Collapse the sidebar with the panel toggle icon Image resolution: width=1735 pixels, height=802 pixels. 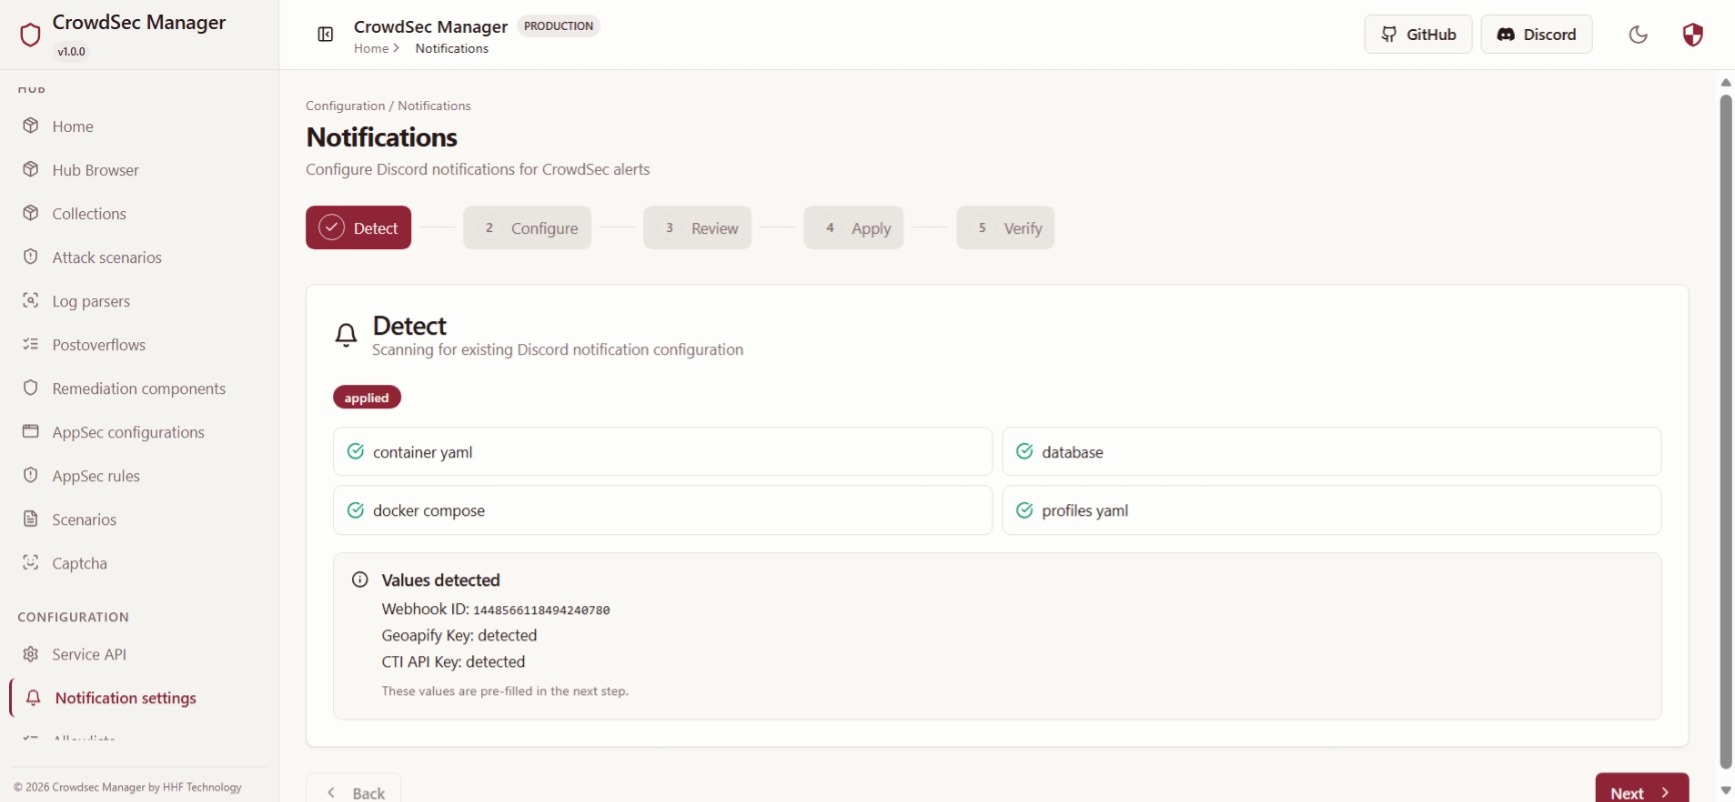pos(325,35)
